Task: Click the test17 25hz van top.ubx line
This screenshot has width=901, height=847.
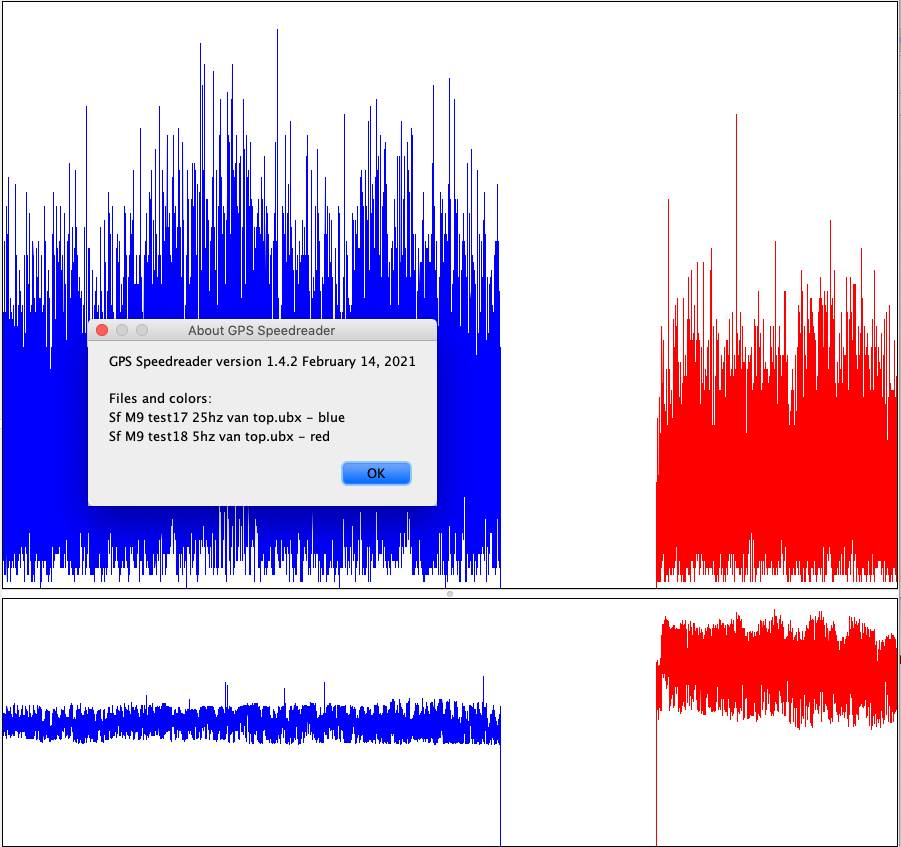Action: coord(226,417)
